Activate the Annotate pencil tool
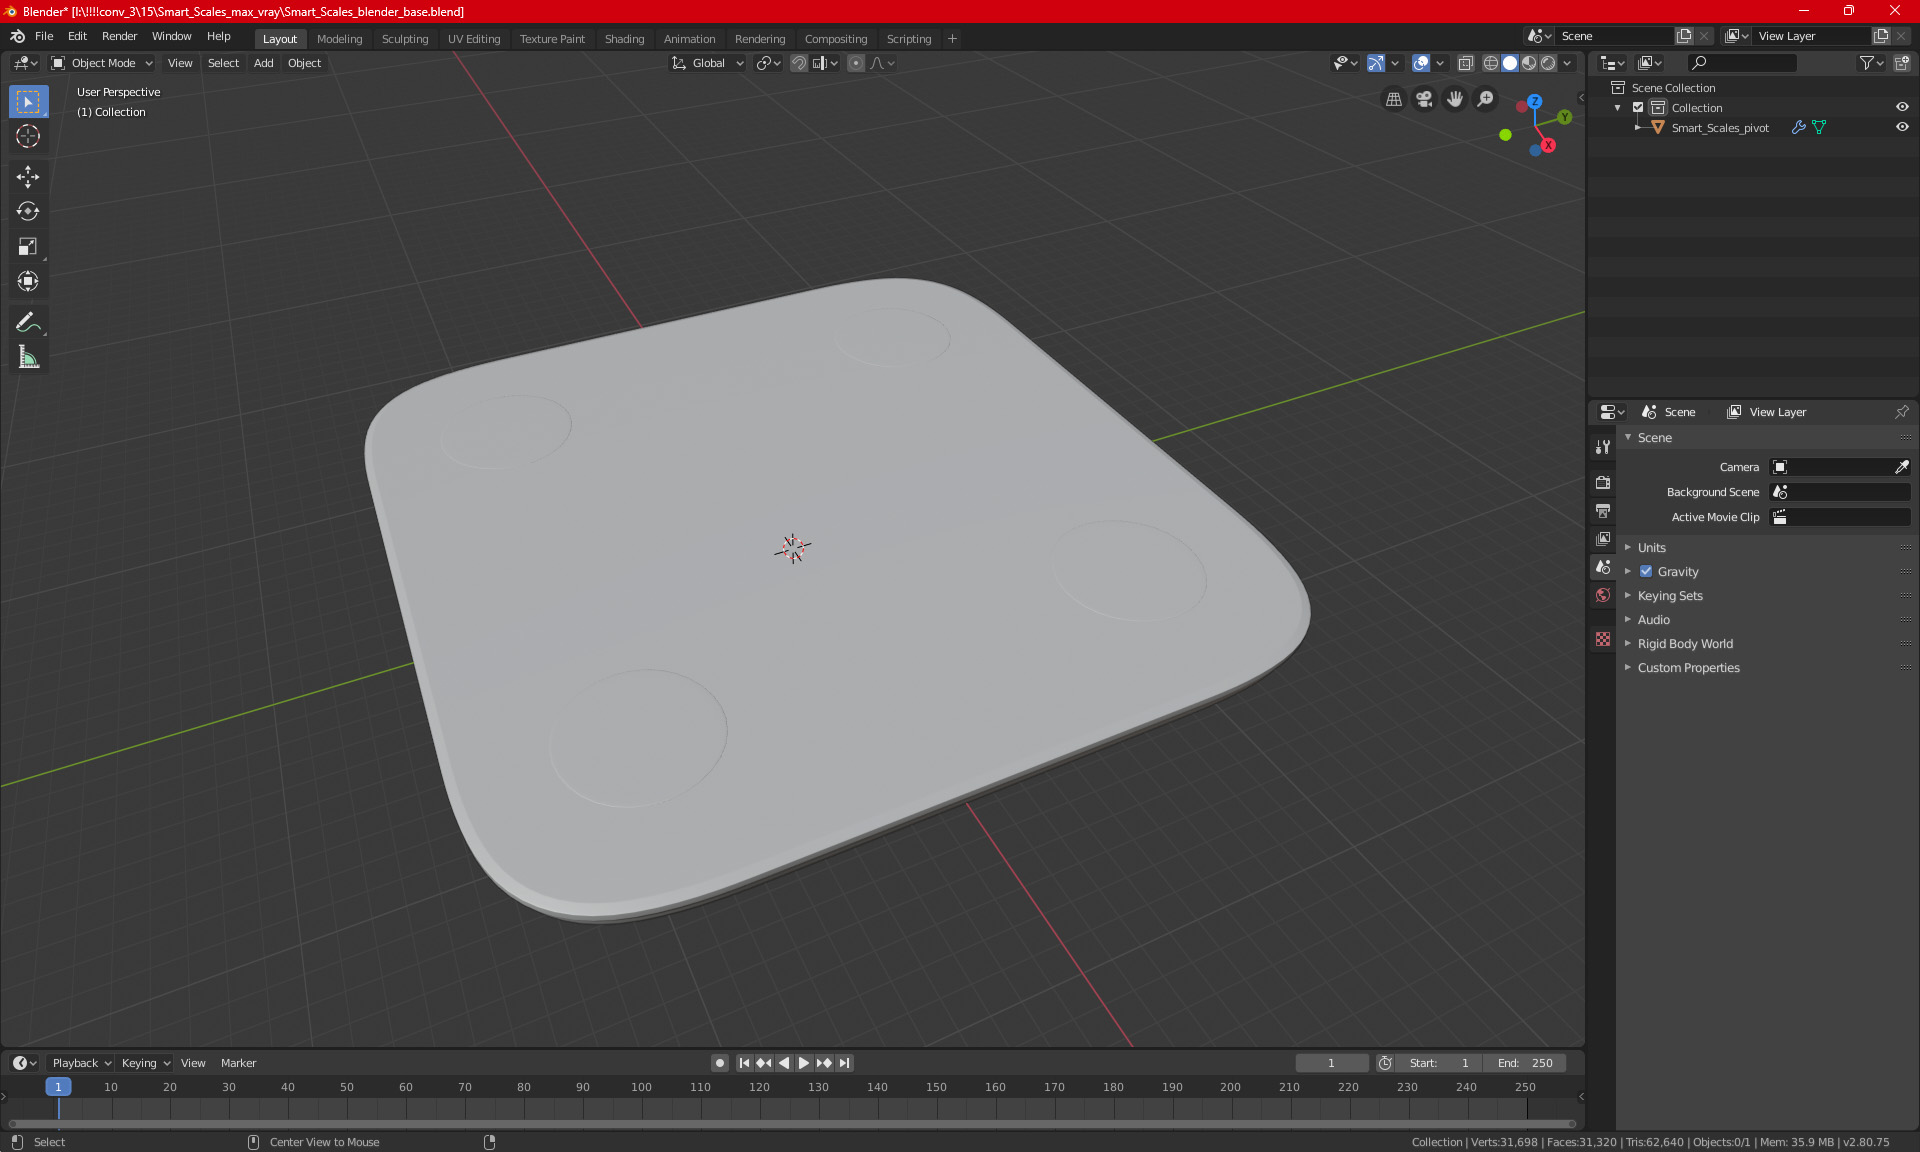This screenshot has width=1920, height=1152. [28, 322]
